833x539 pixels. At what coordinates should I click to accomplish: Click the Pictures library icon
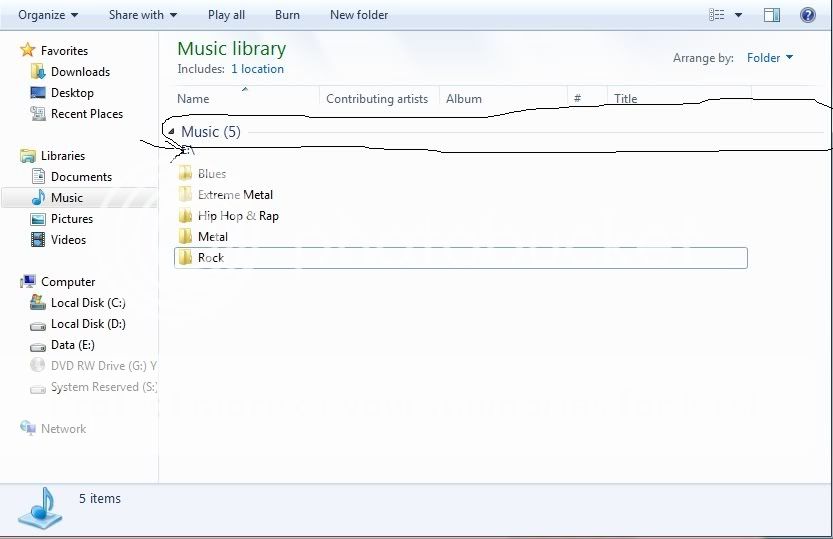(x=38, y=219)
